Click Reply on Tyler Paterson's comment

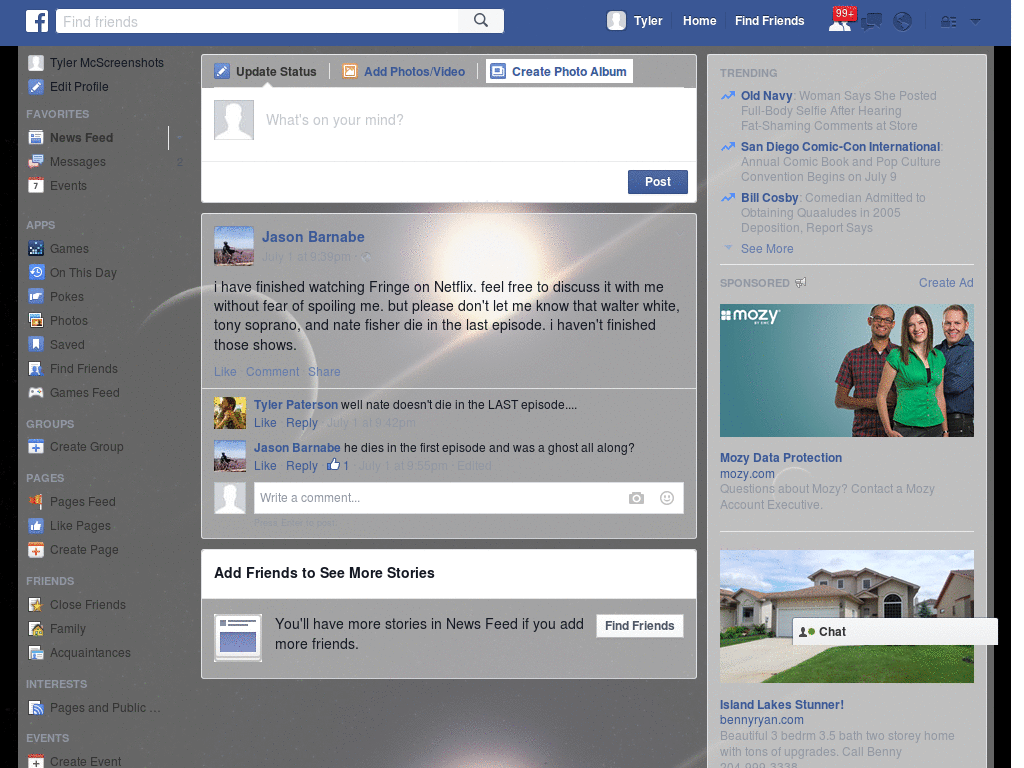302,423
